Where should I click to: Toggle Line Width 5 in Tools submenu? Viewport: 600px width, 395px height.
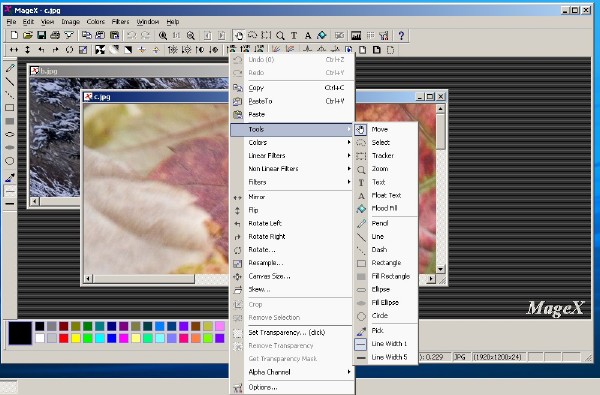pos(386,357)
